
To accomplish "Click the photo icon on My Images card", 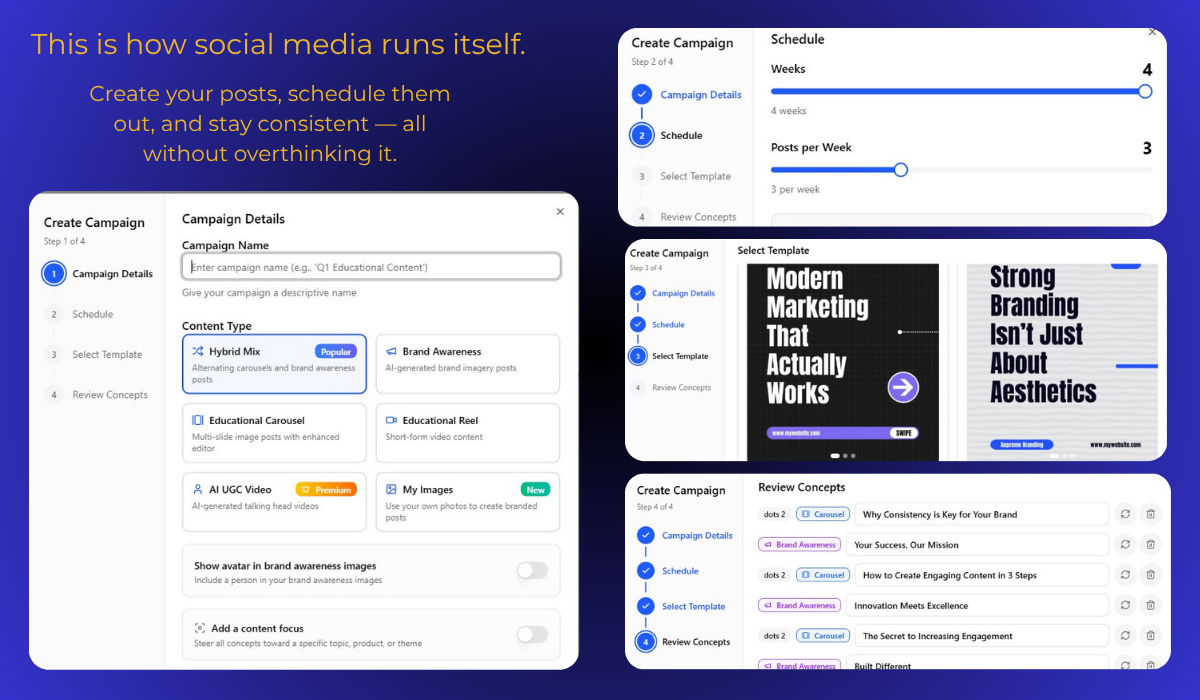I will click(x=391, y=489).
